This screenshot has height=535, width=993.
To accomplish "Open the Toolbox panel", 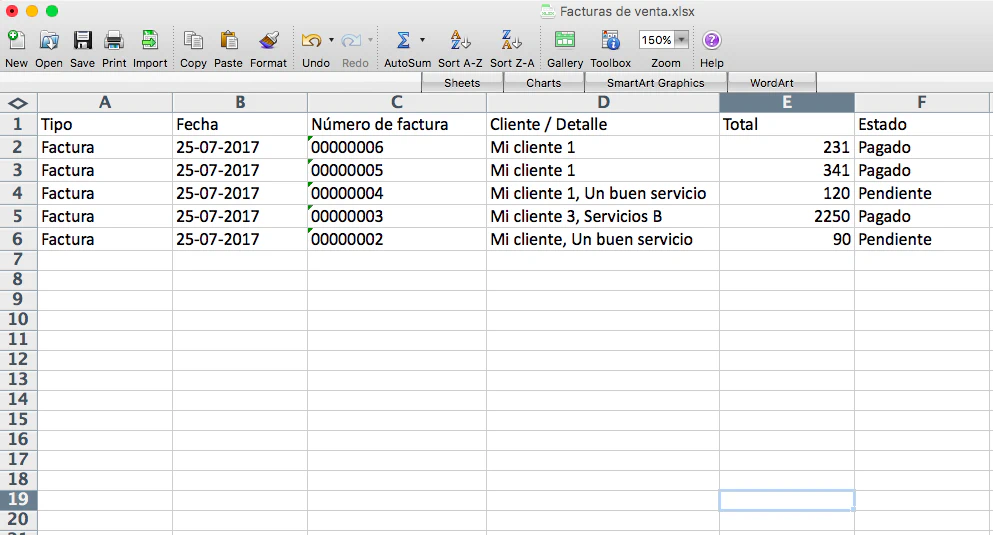I will [x=610, y=41].
